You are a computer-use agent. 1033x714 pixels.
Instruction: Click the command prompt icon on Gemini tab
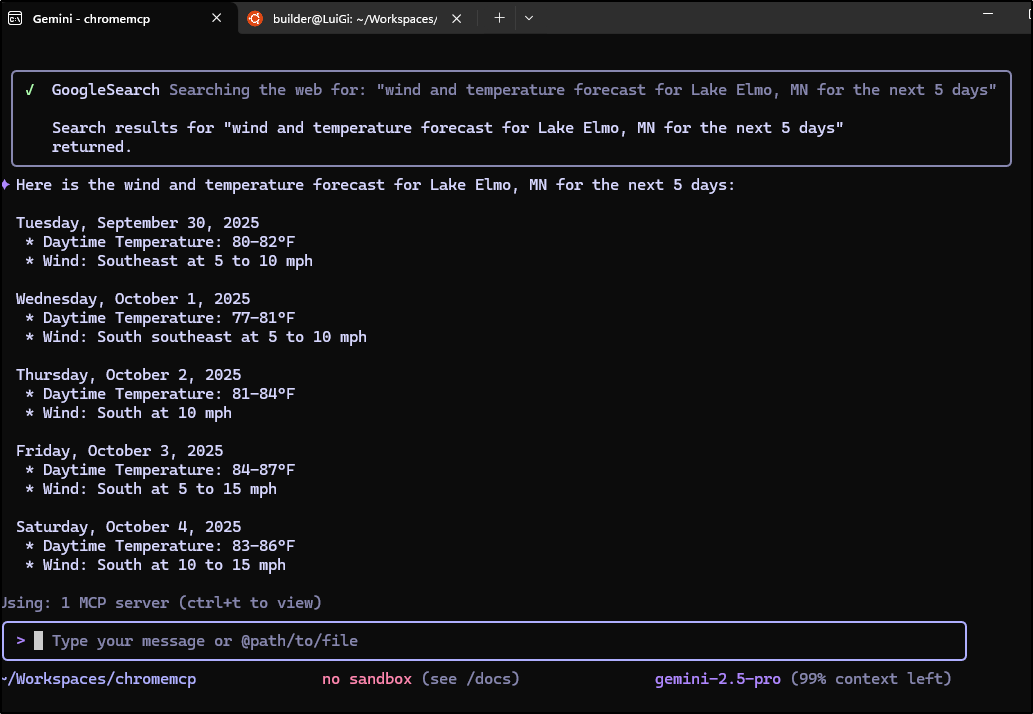click(x=15, y=19)
